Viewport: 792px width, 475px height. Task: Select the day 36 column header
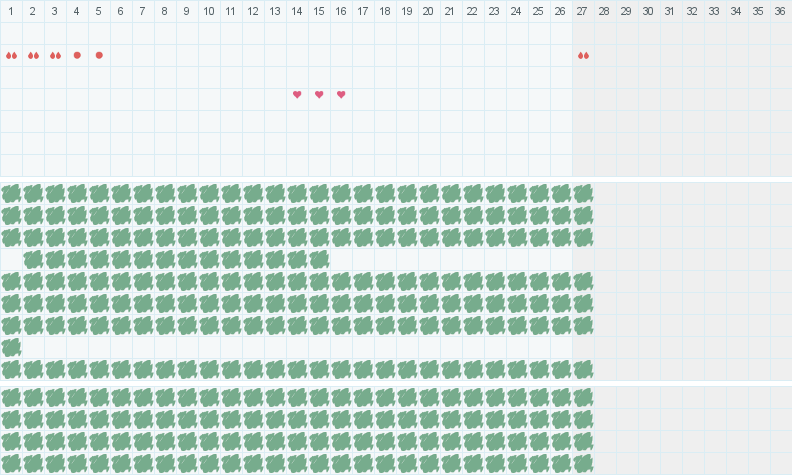780,11
